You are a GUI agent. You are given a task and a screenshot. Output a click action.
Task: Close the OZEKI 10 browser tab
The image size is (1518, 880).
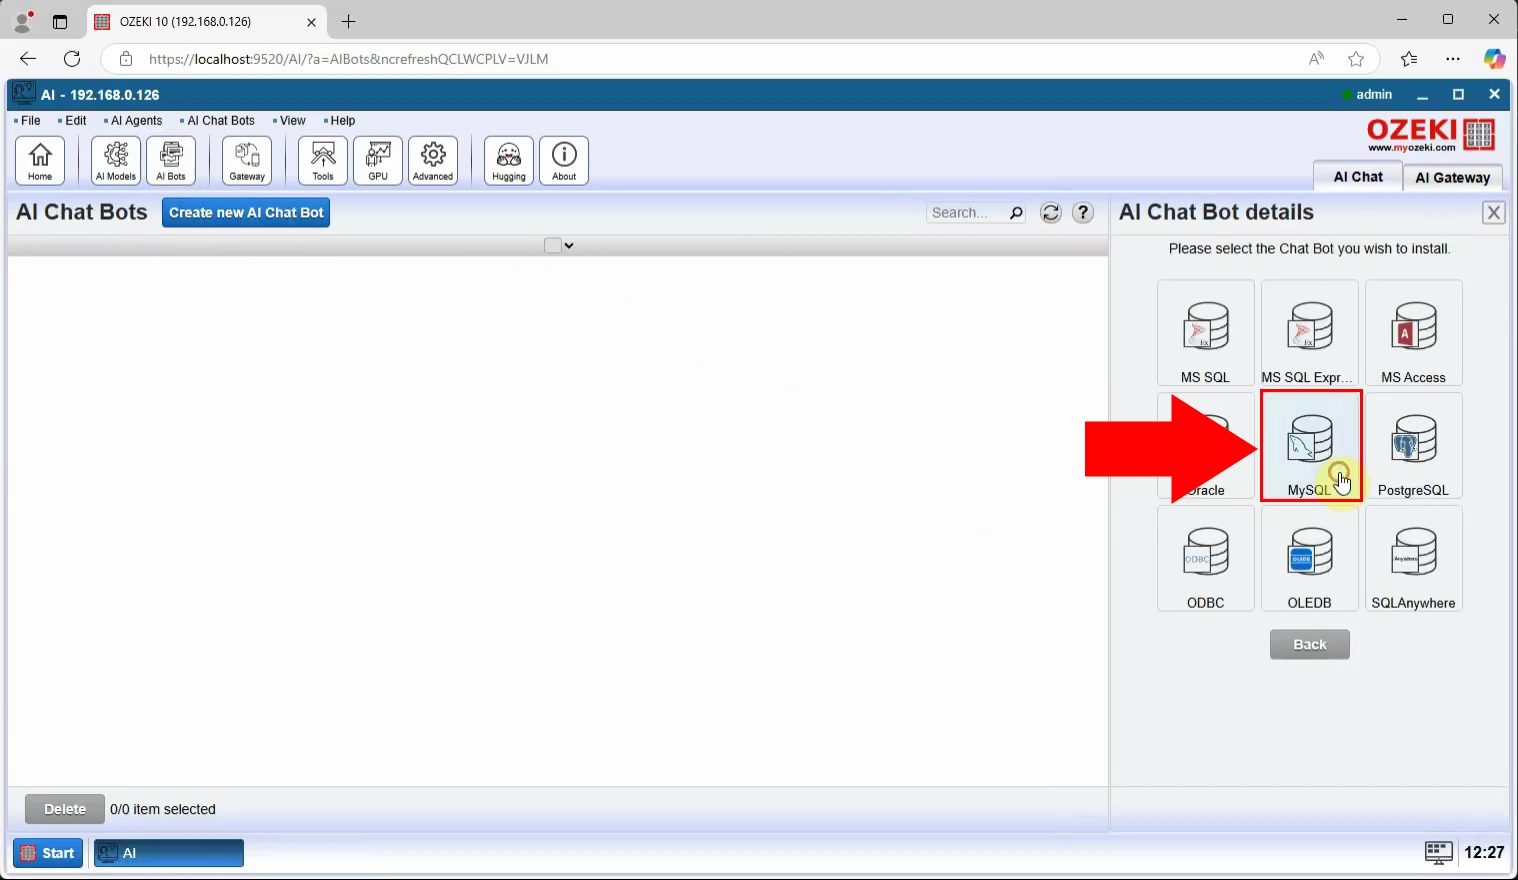coord(311,22)
